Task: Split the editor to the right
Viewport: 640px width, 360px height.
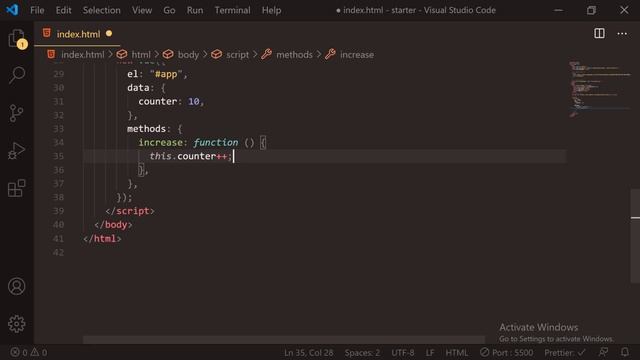Action: [599, 33]
